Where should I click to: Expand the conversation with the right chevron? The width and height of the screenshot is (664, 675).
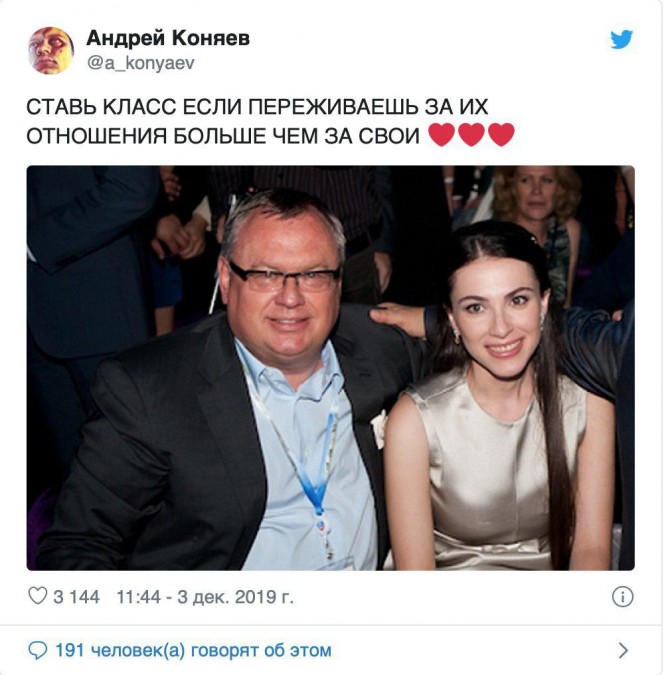pos(623,650)
